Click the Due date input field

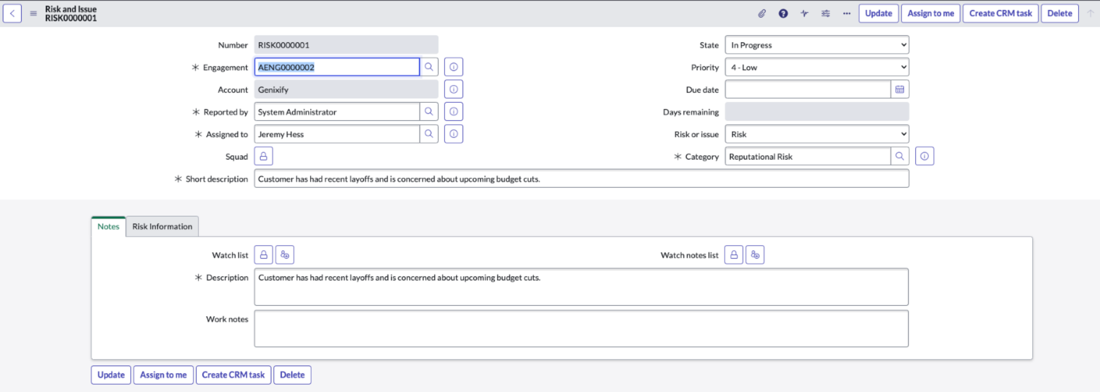[x=807, y=90]
